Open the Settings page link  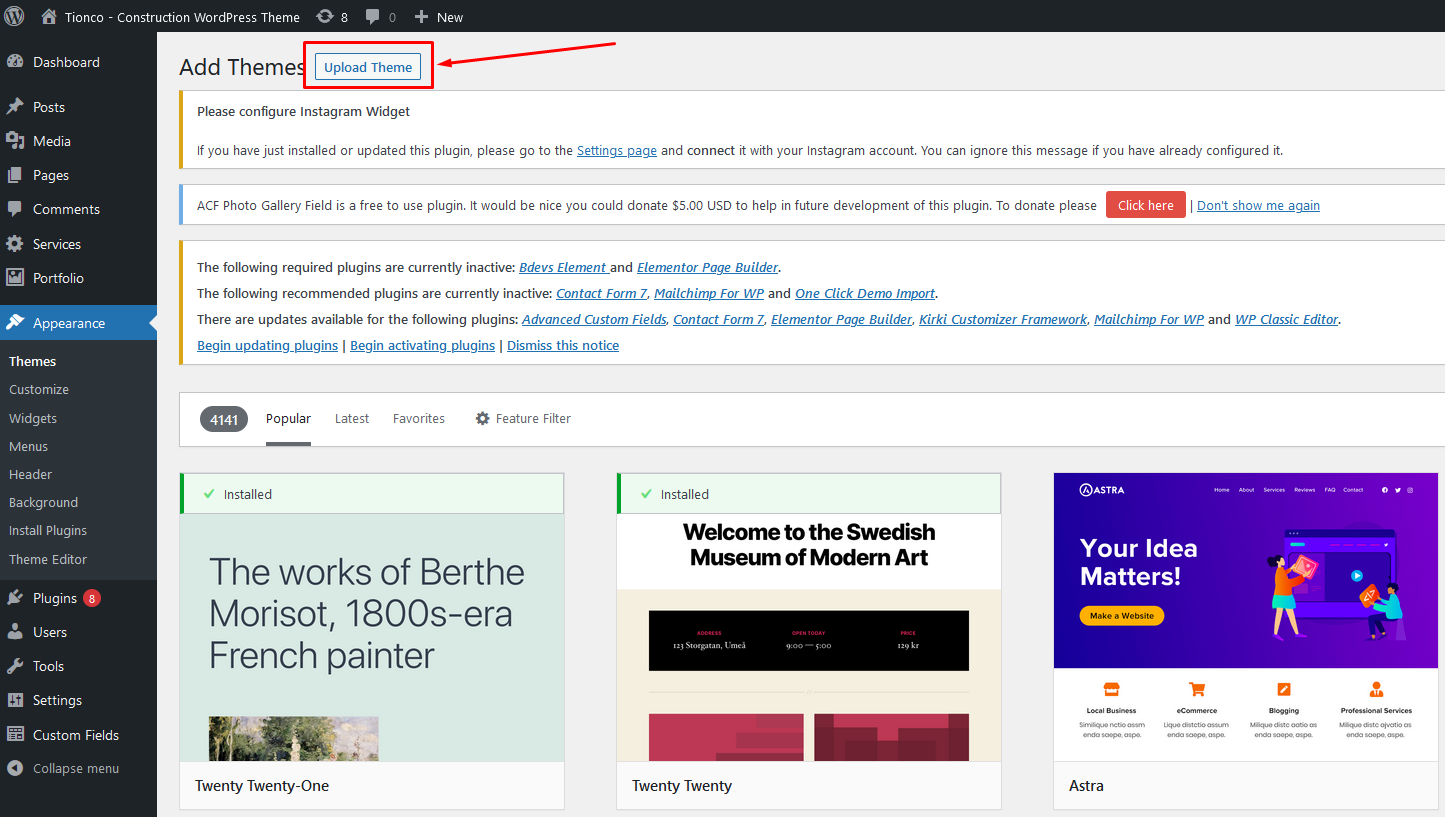click(617, 150)
